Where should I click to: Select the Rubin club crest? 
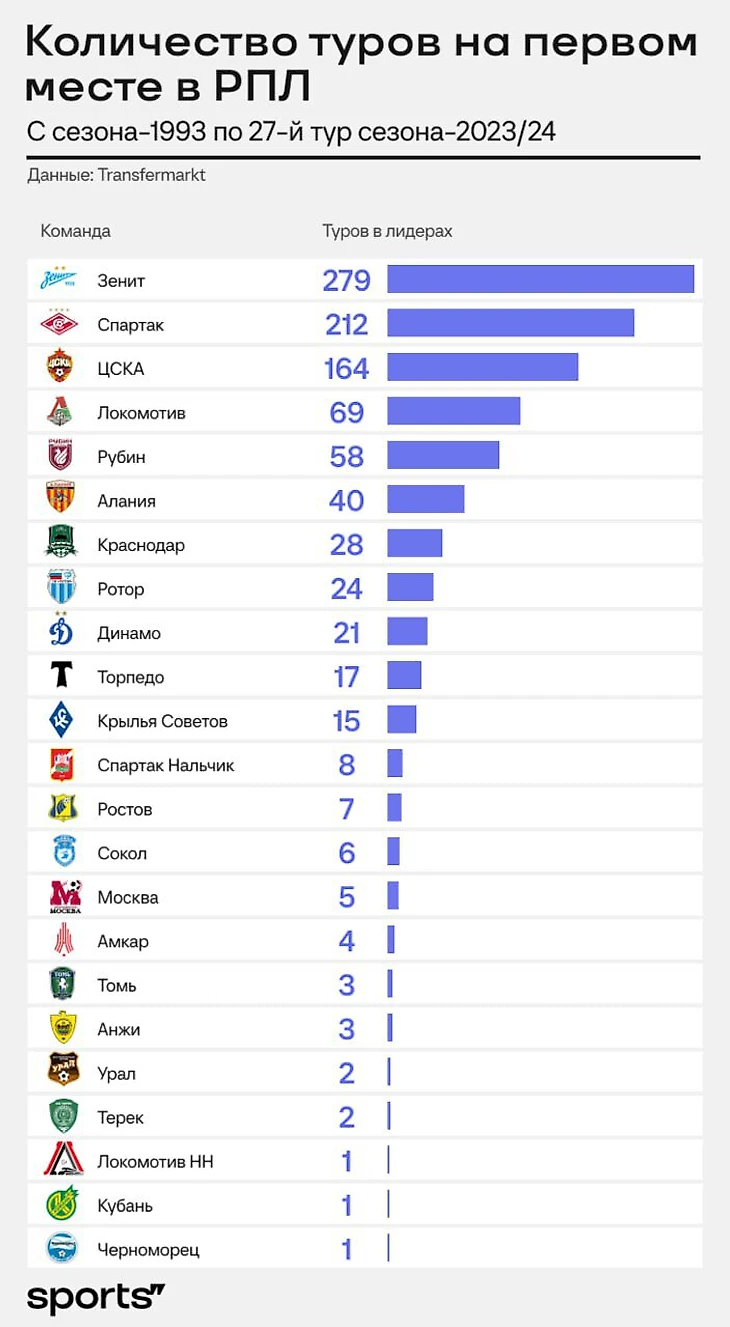[x=61, y=455]
